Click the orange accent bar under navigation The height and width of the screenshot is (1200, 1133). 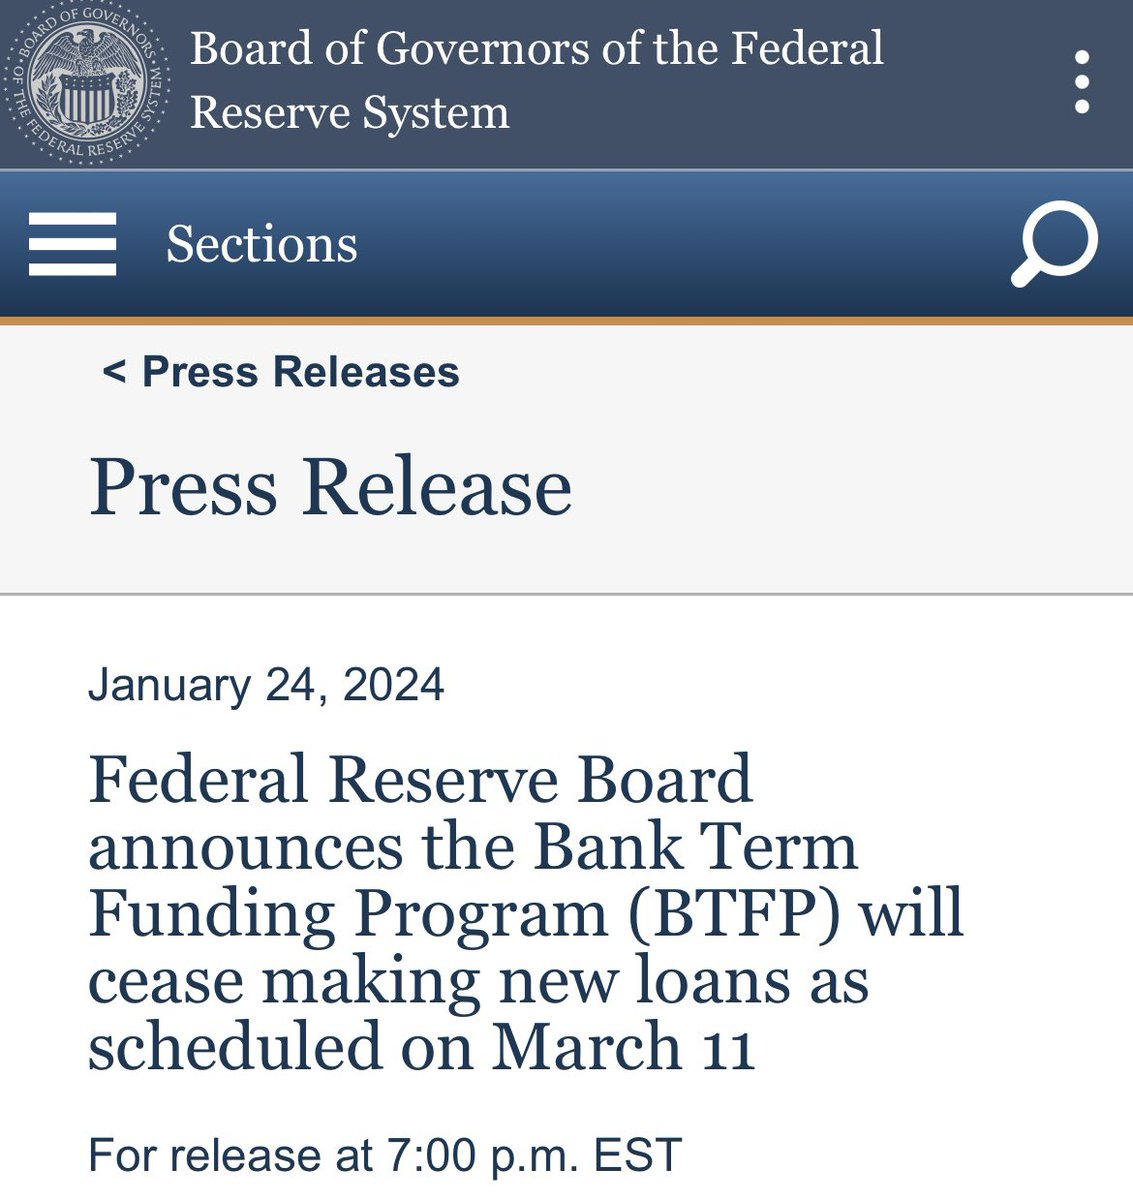coord(566,321)
